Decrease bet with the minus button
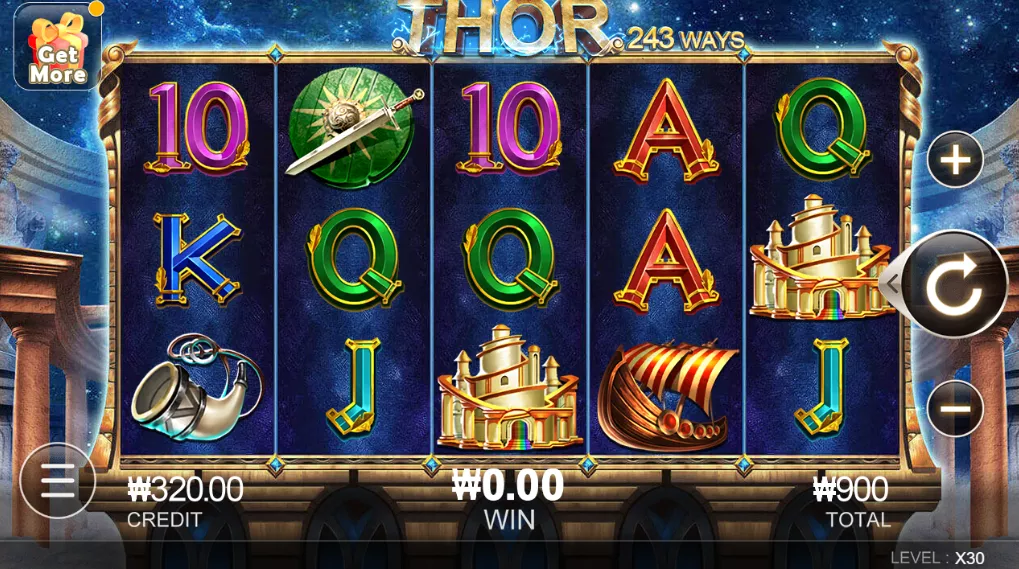Viewport: 1019px width, 569px height. [x=955, y=408]
